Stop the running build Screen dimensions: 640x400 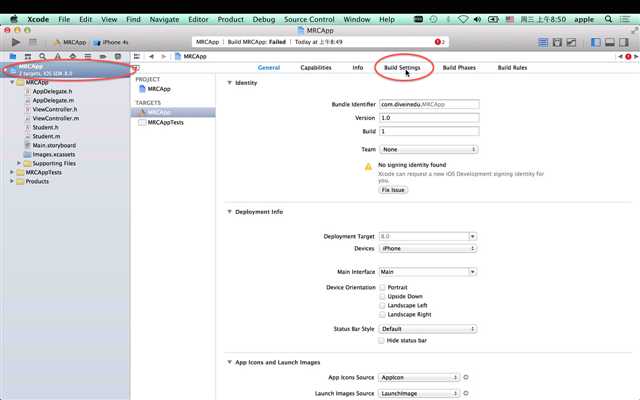pos(33,42)
